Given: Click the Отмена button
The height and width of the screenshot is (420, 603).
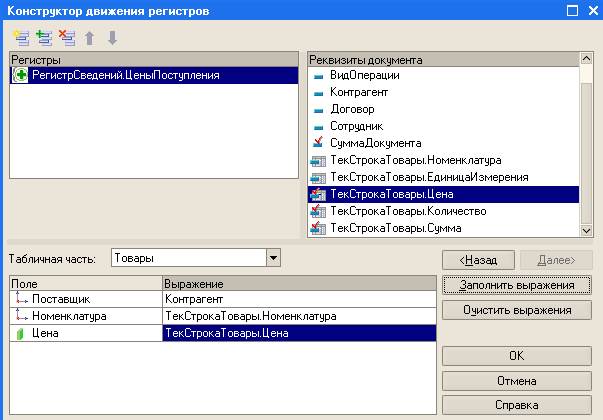Looking at the screenshot, I should [x=516, y=381].
